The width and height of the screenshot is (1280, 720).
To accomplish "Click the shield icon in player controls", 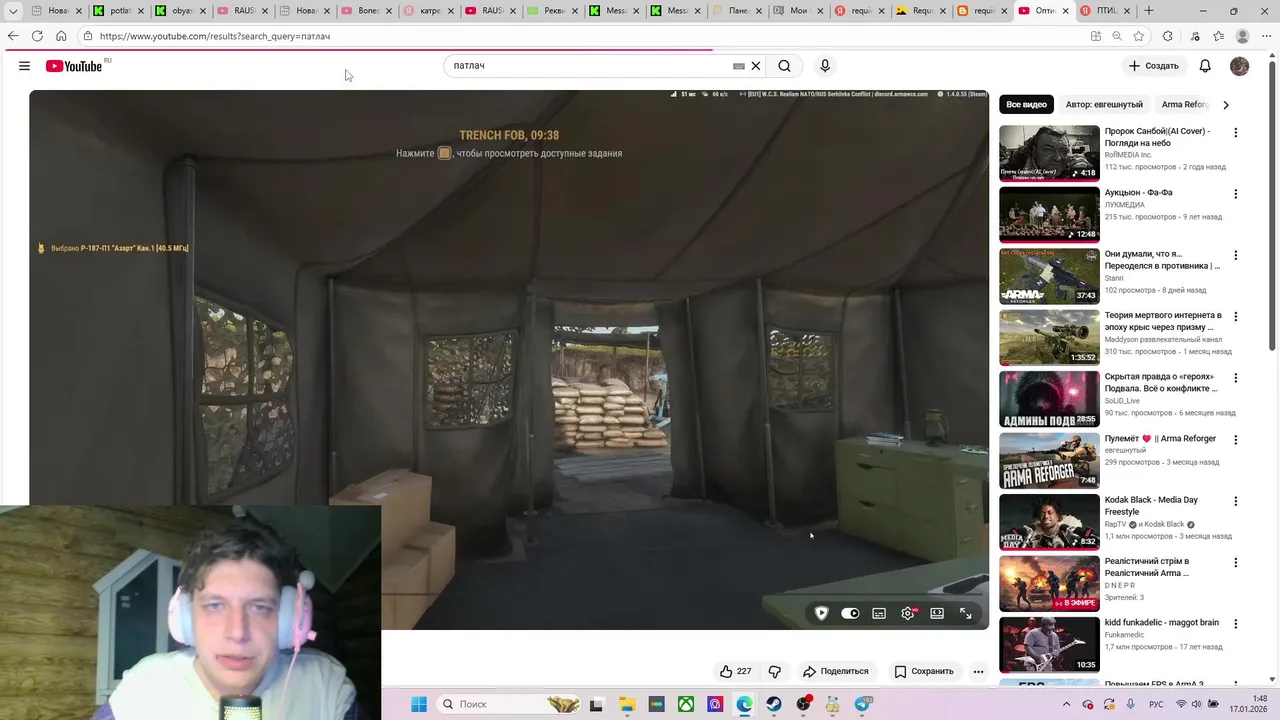I will pos(821,613).
